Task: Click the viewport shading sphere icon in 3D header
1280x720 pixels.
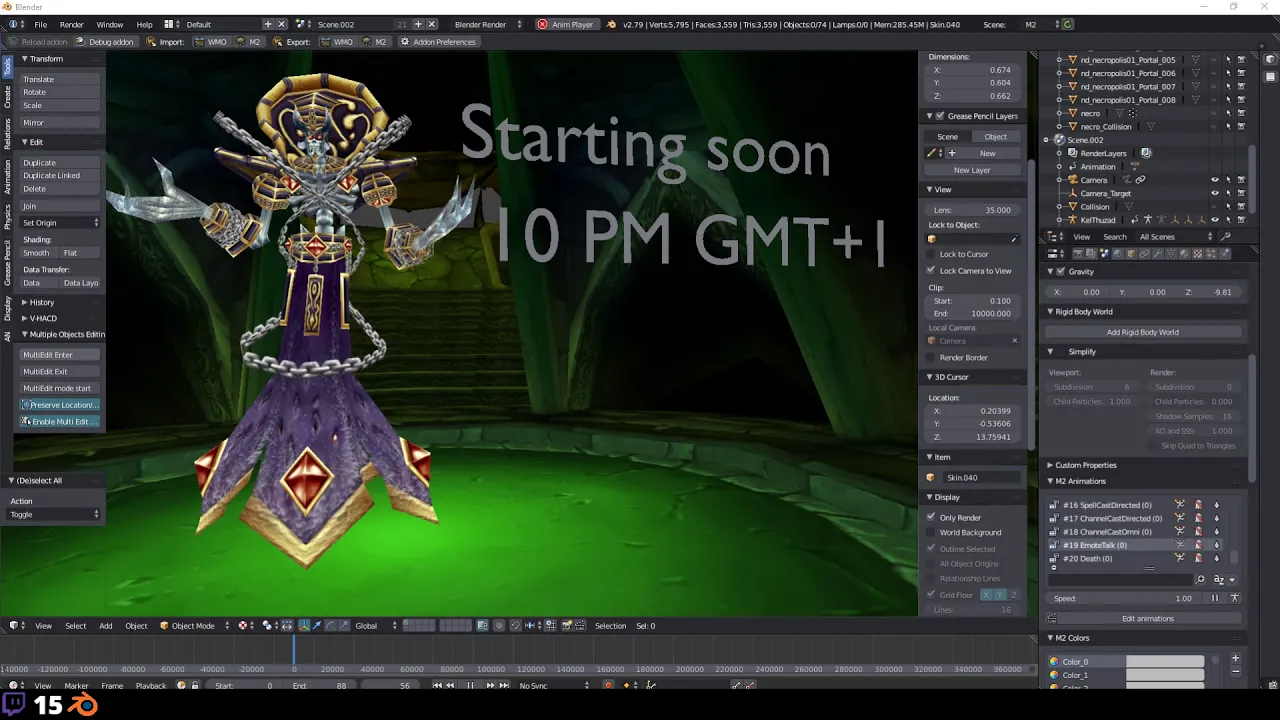Action: pyautogui.click(x=245, y=625)
